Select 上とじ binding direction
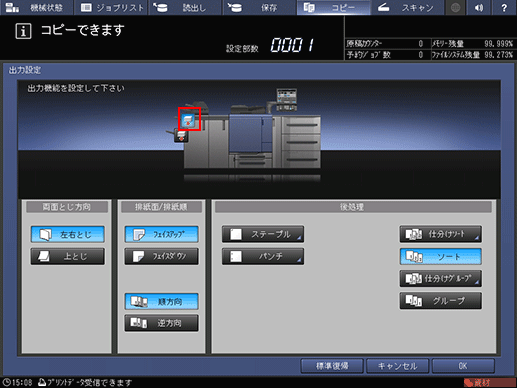517x388 pixels. [x=68, y=256]
